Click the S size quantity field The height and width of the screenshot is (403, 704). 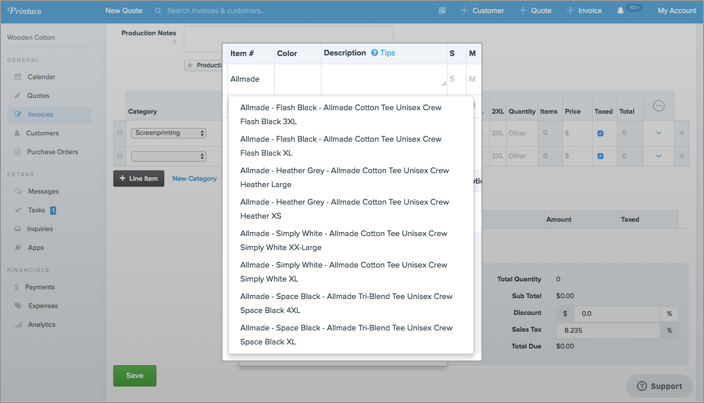pyautogui.click(x=457, y=79)
